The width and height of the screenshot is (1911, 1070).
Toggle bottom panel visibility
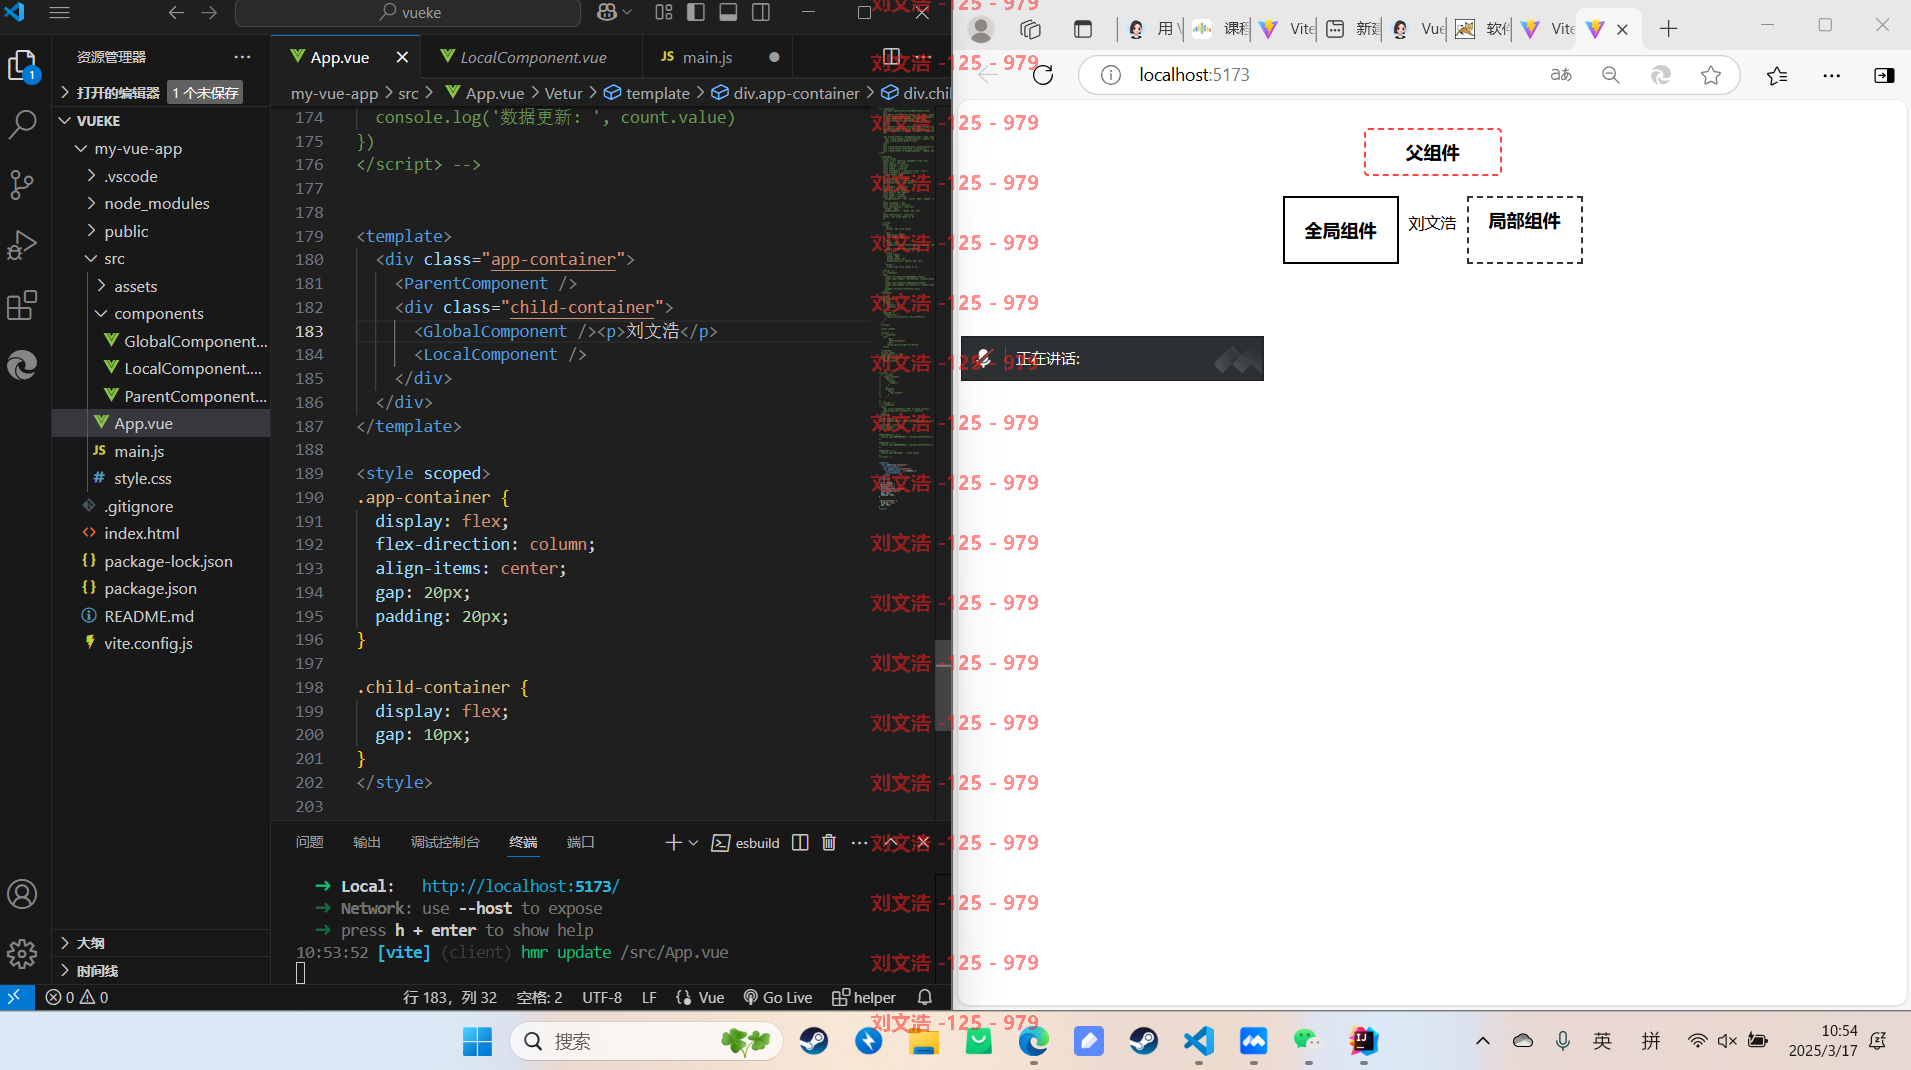pyautogui.click(x=728, y=13)
